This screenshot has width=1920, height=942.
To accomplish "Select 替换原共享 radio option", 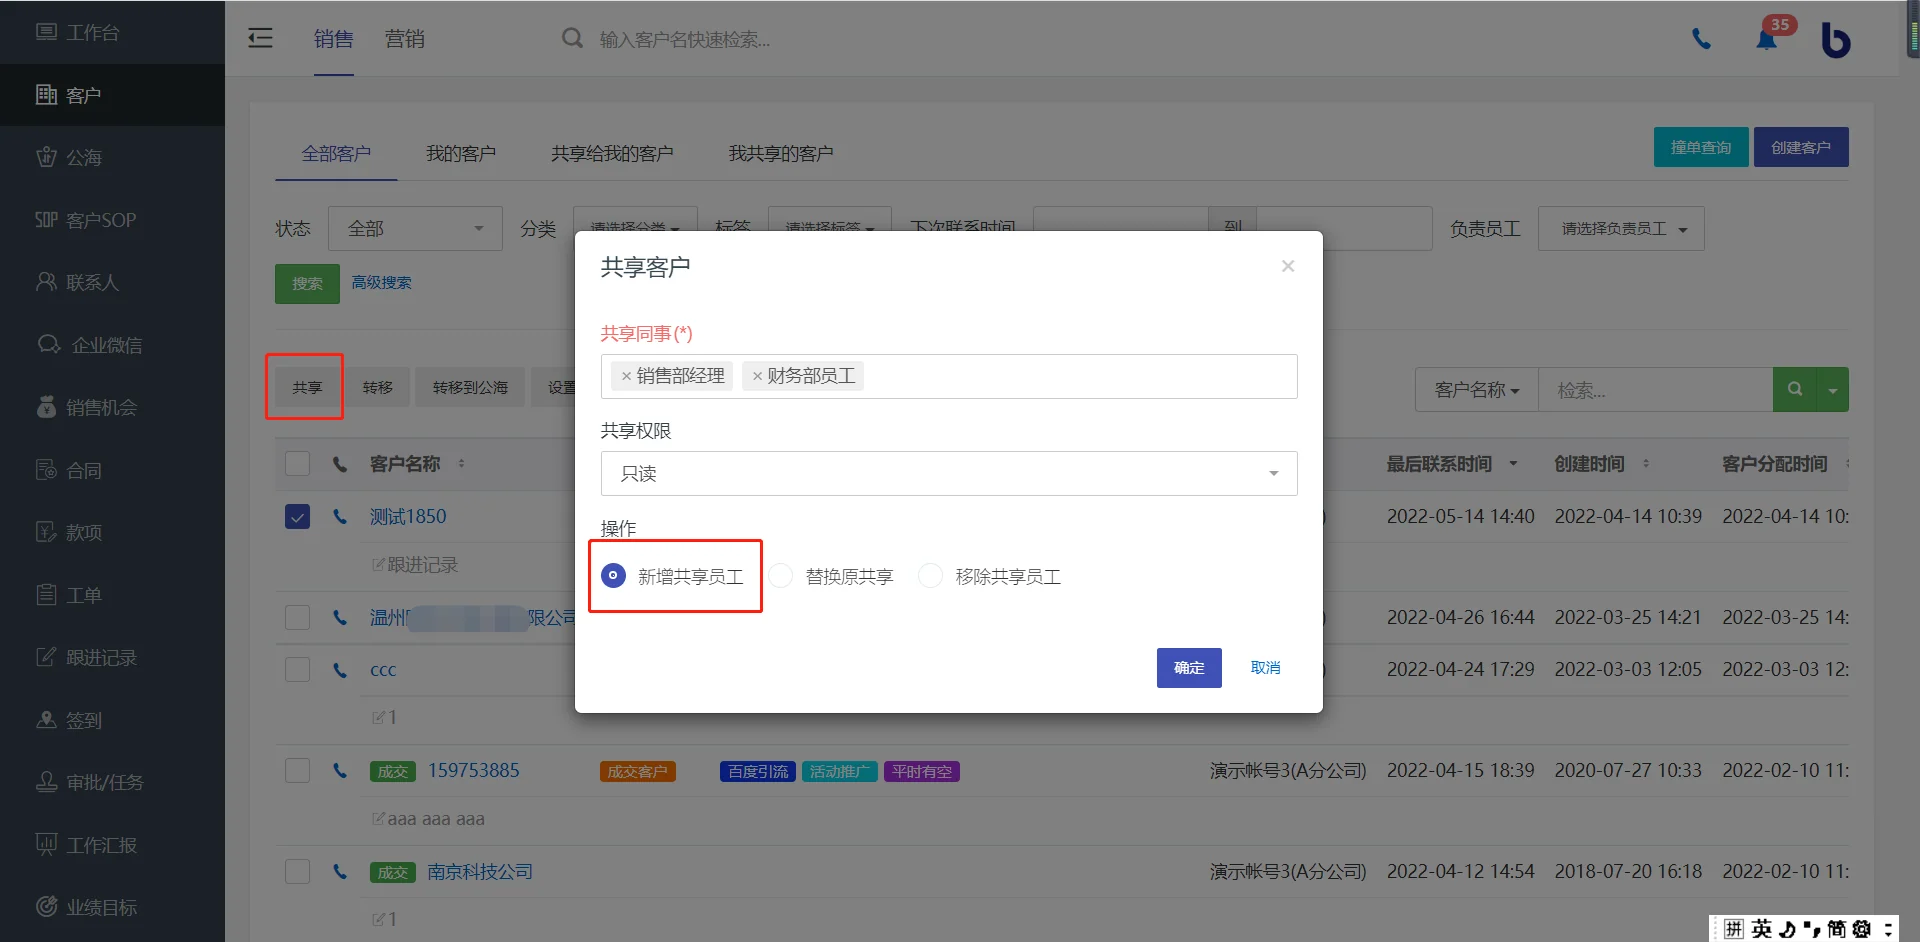I will tap(781, 576).
